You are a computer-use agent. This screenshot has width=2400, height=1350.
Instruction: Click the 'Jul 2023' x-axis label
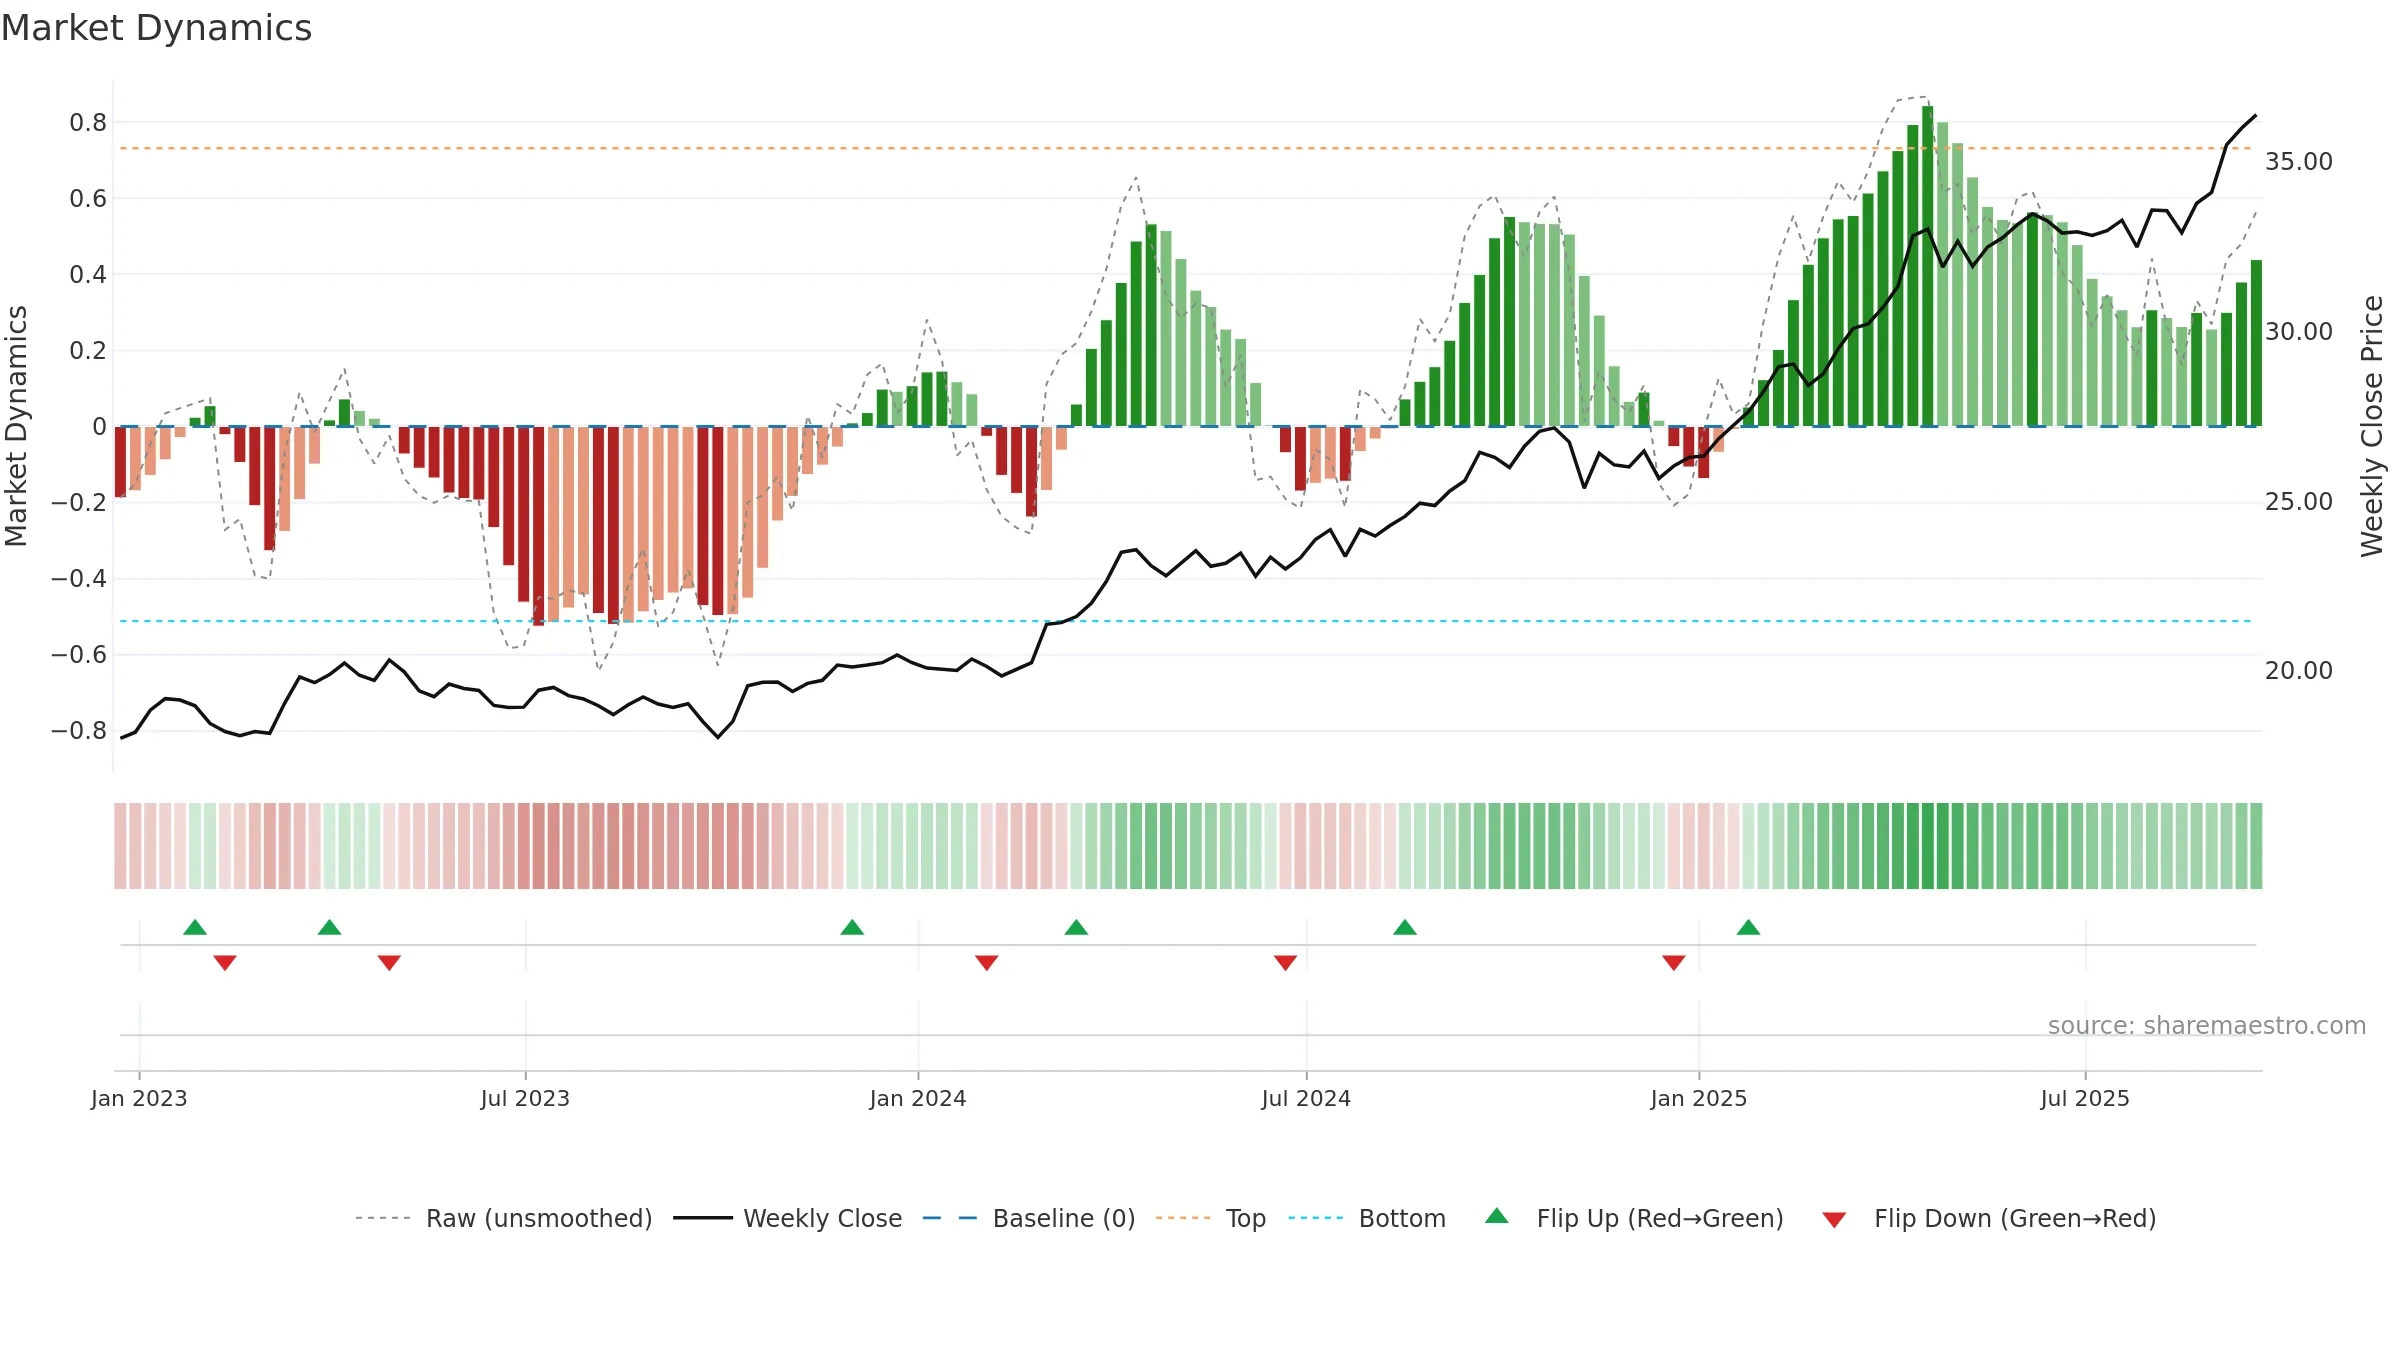coord(525,1098)
